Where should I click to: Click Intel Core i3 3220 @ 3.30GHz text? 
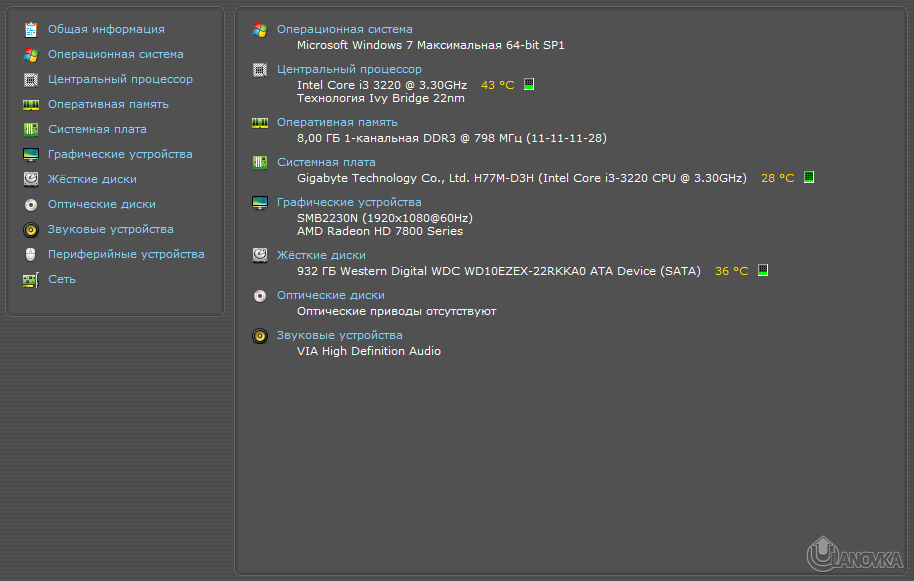382,85
